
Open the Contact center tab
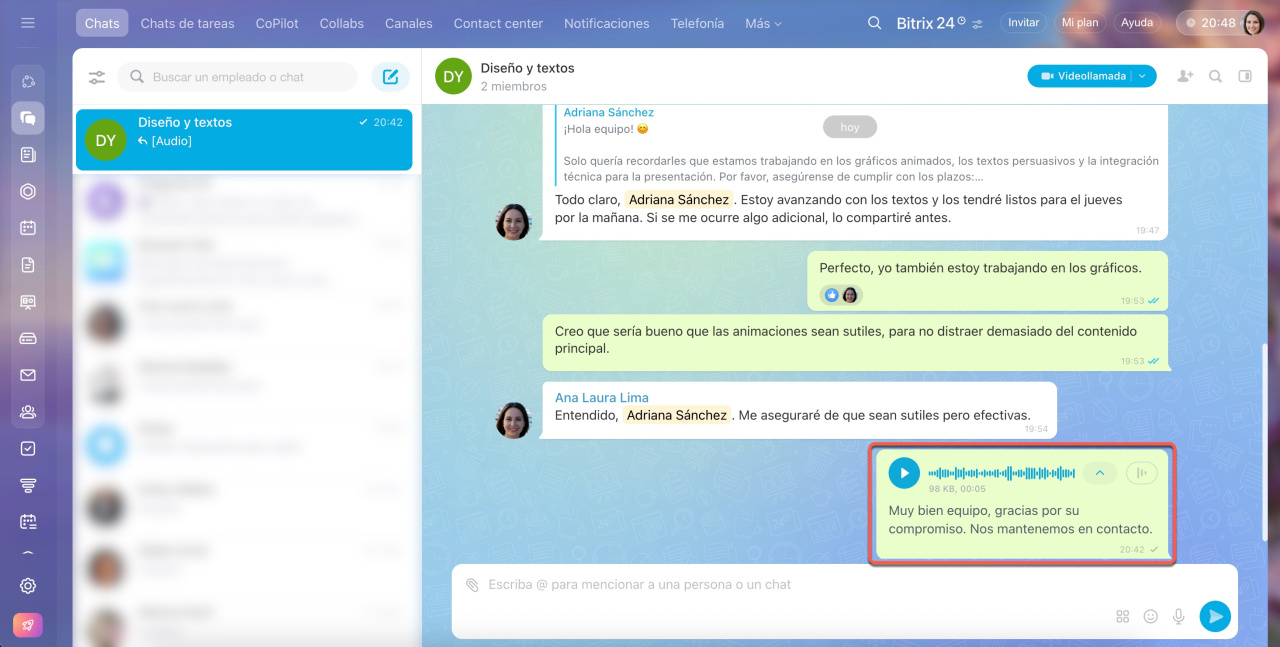click(x=498, y=23)
